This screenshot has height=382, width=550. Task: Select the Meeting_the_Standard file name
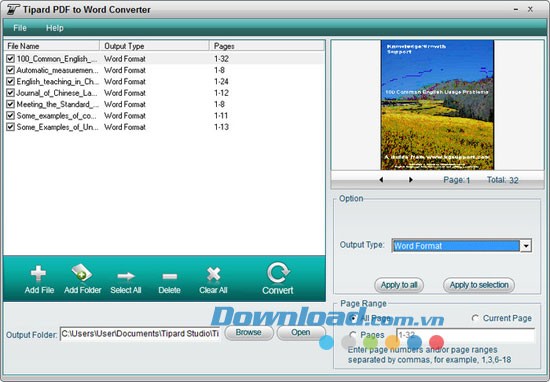click(58, 104)
